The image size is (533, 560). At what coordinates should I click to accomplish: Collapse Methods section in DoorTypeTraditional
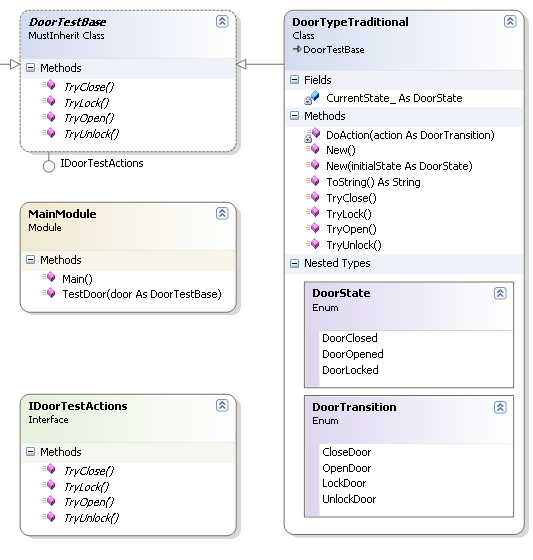pyautogui.click(x=294, y=116)
